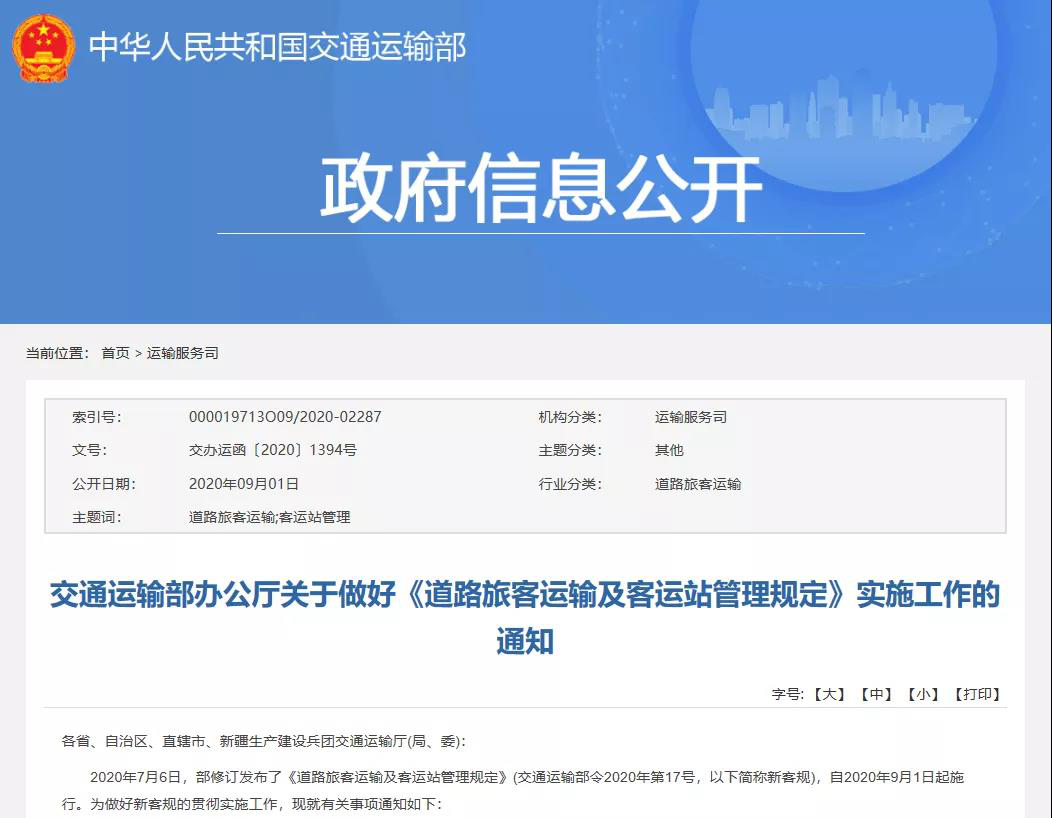The width and height of the screenshot is (1052, 818).
Task: Click the 字号 label
Action: (788, 694)
